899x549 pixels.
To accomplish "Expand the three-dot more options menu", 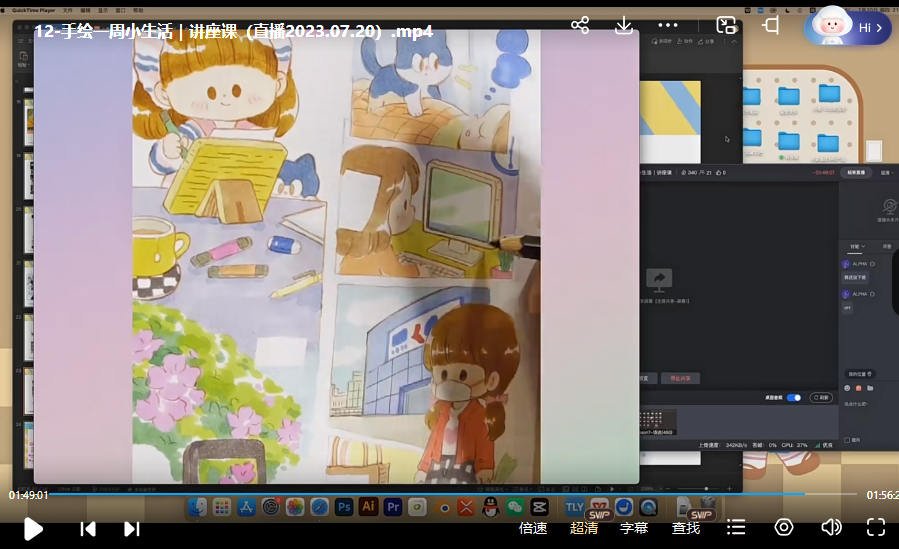I will 668,25.
